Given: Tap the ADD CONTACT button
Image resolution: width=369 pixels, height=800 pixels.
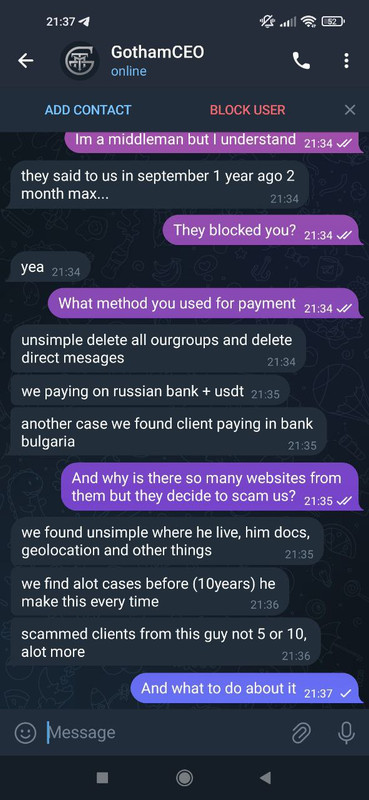Looking at the screenshot, I should pos(88,110).
